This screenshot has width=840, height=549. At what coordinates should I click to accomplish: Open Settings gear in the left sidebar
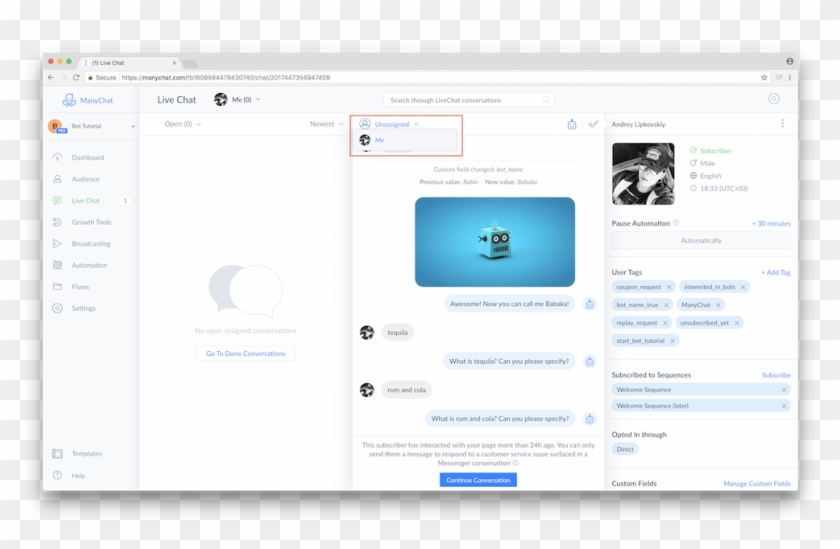coord(57,308)
